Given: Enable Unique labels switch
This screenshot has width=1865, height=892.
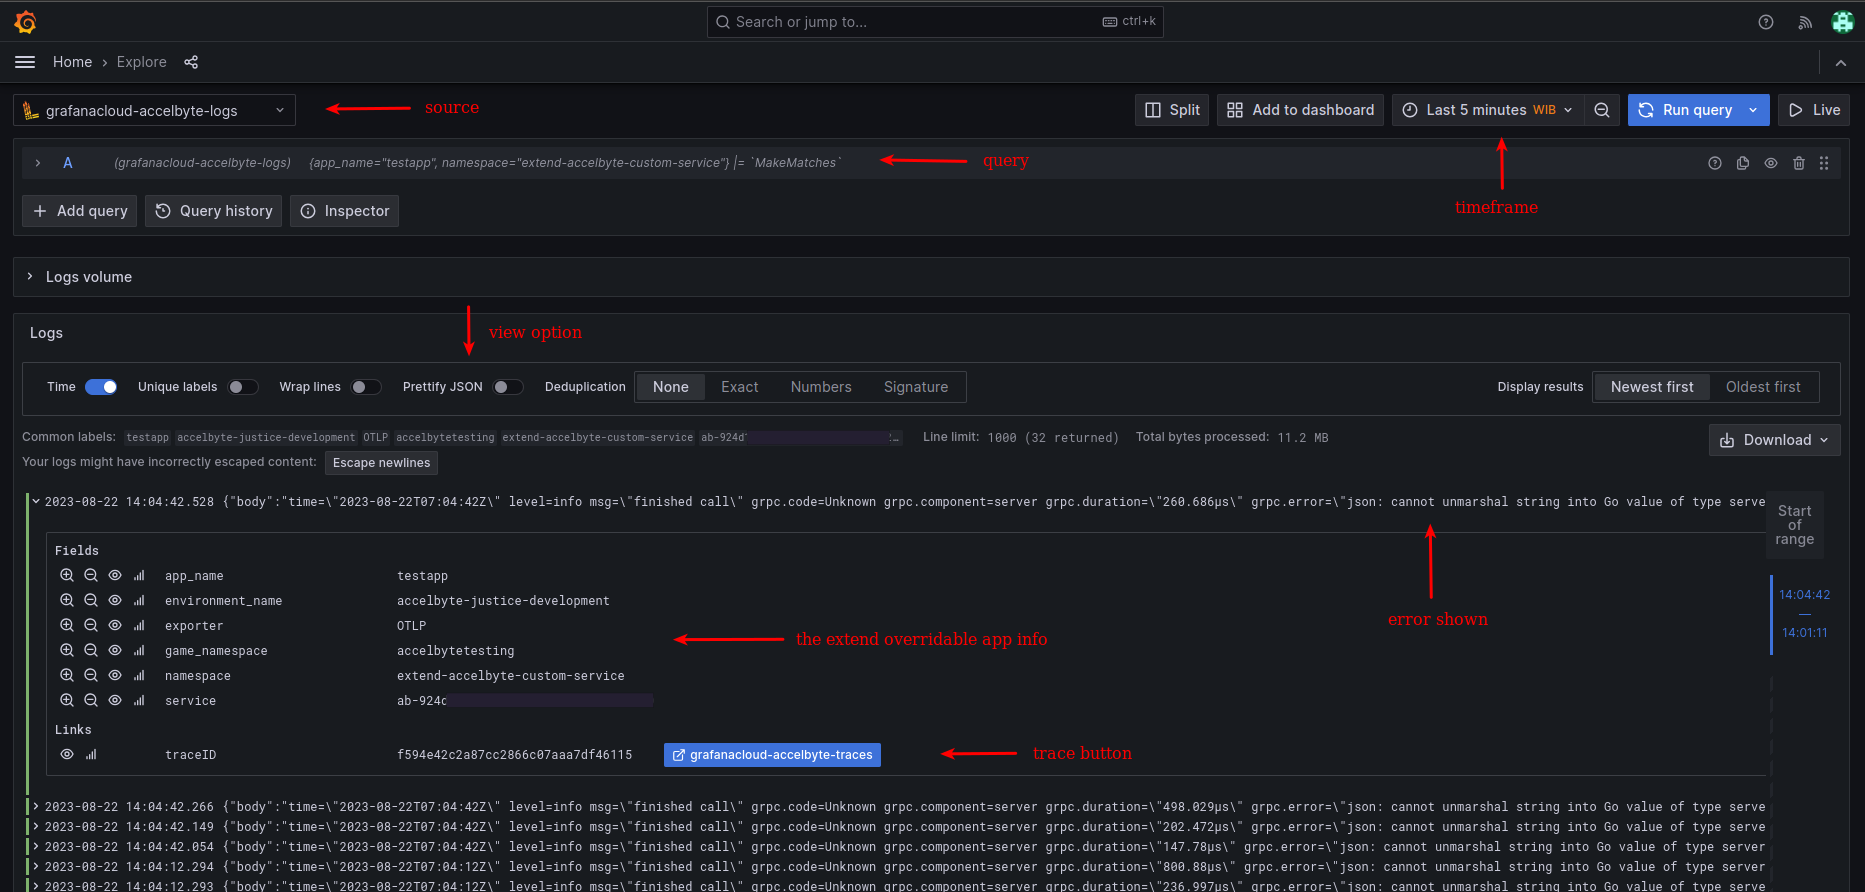Looking at the screenshot, I should [243, 387].
